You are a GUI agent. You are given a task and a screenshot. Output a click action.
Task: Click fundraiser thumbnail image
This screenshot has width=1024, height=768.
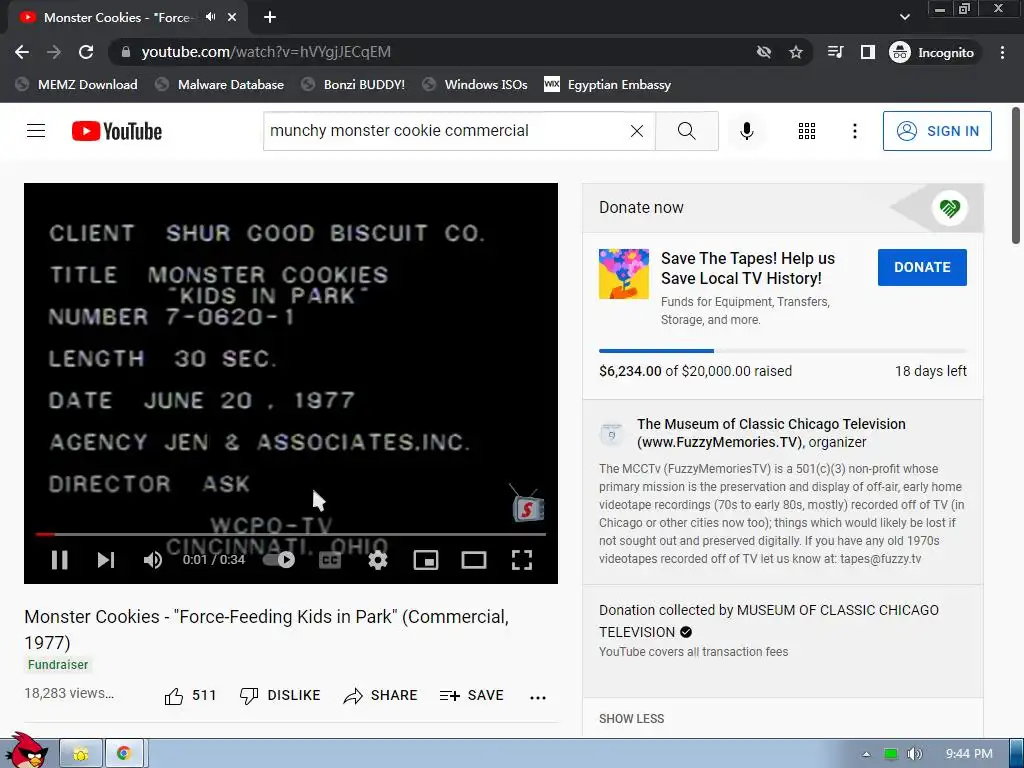[624, 274]
